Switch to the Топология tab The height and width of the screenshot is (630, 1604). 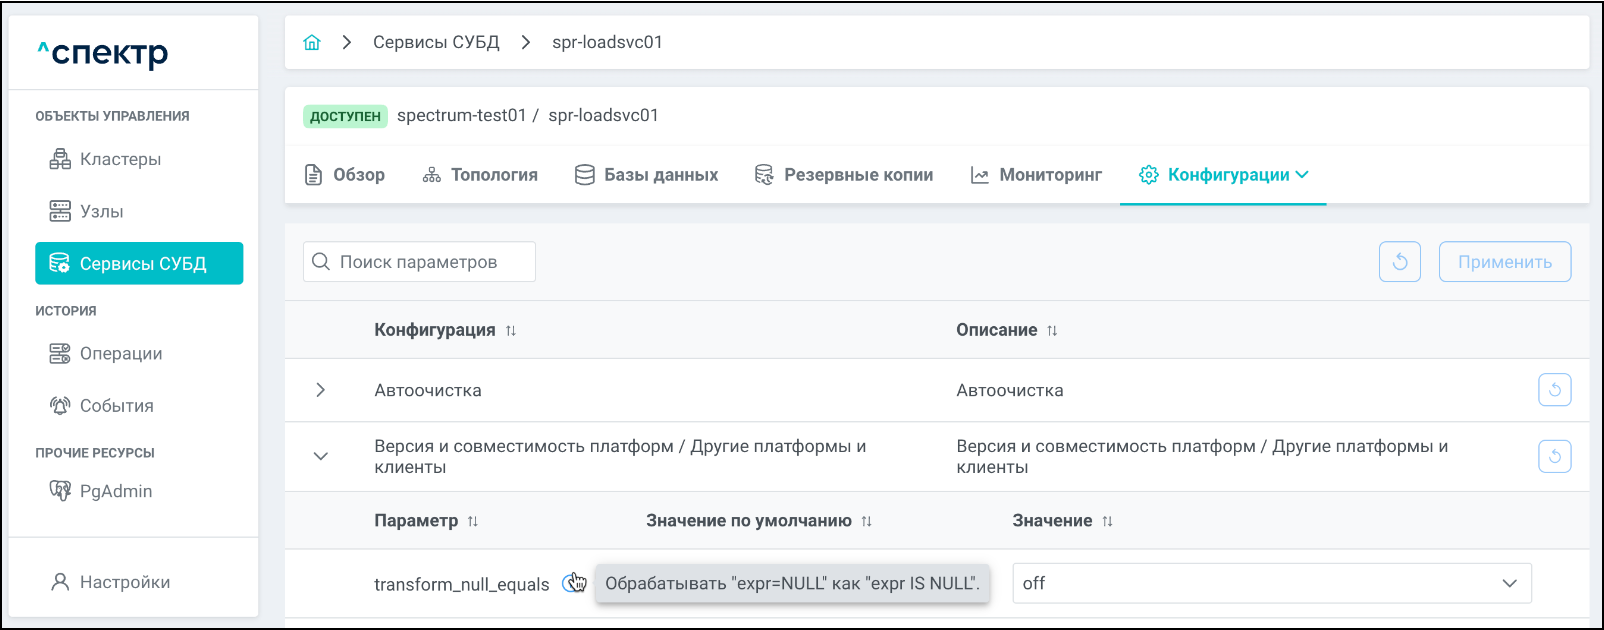click(480, 175)
